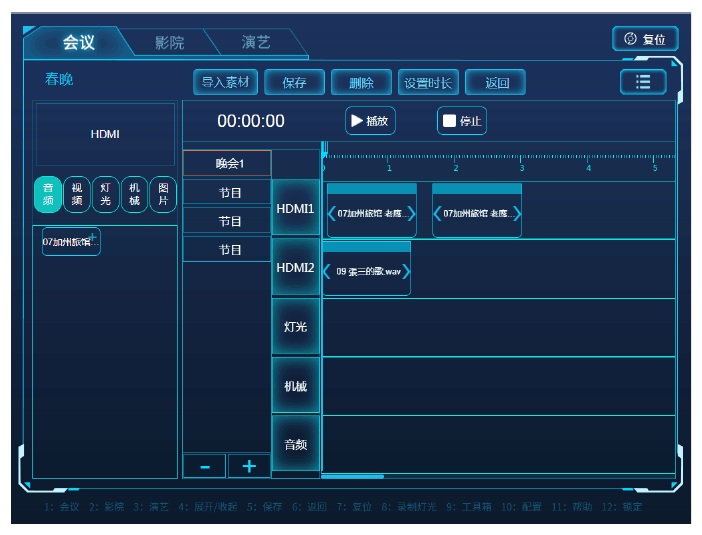The width and height of the screenshot is (702, 535).
Task: Select the 灯光 media type toggle
Action: click(x=105, y=193)
